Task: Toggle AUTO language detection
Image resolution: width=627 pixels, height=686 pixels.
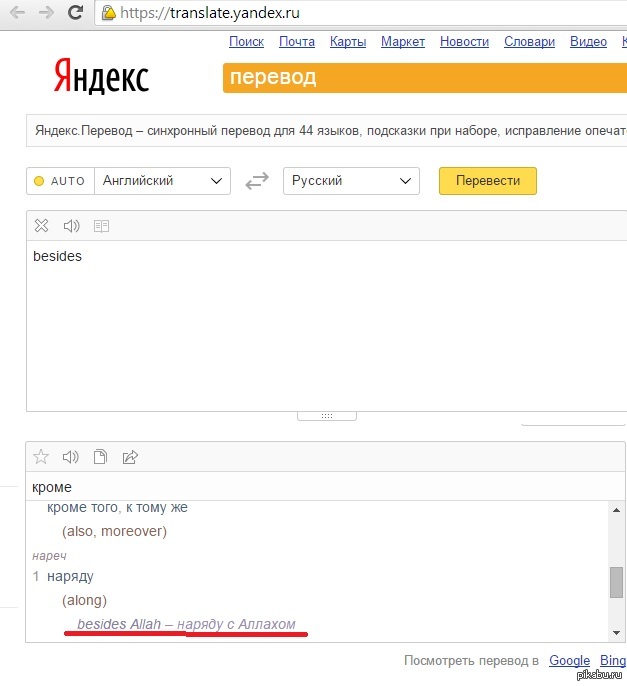Action: pyautogui.click(x=60, y=181)
